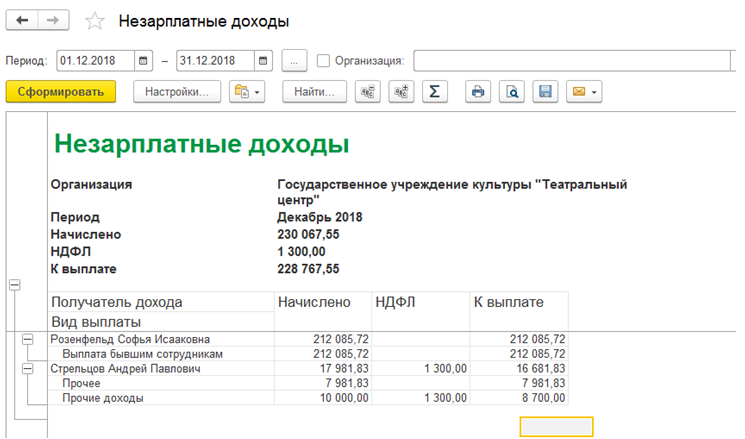Save report with the floppy disk icon
This screenshot has width=745, height=439.
pyautogui.click(x=545, y=91)
